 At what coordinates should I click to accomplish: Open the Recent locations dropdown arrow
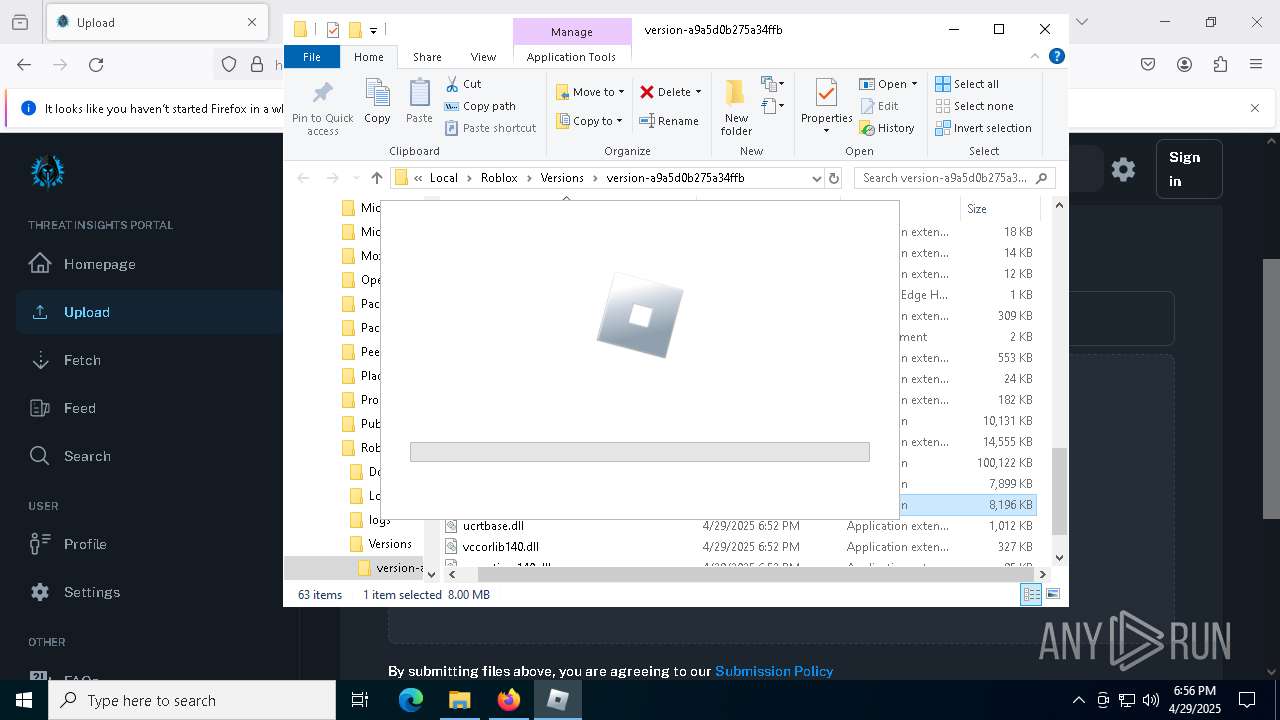pos(355,178)
